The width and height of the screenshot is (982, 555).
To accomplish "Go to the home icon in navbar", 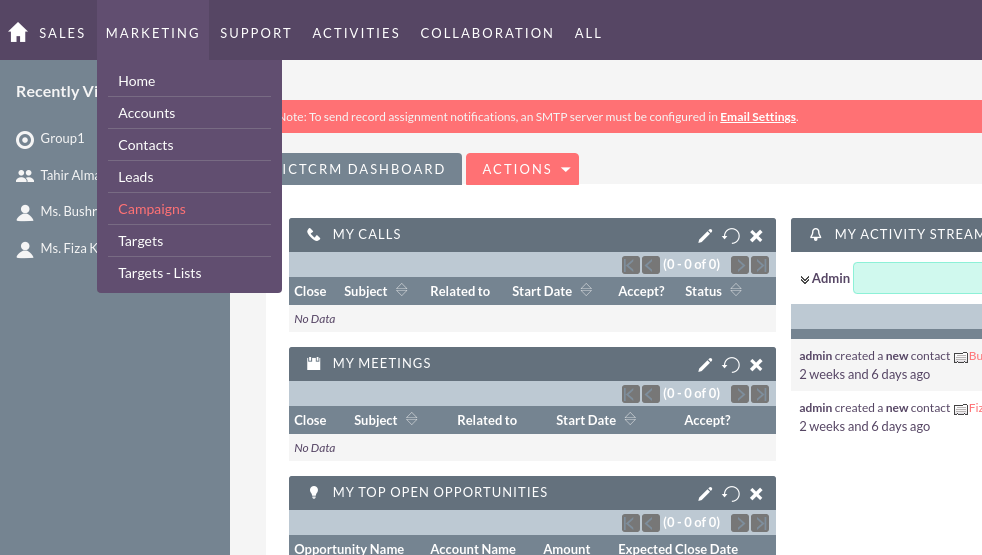I will (18, 33).
